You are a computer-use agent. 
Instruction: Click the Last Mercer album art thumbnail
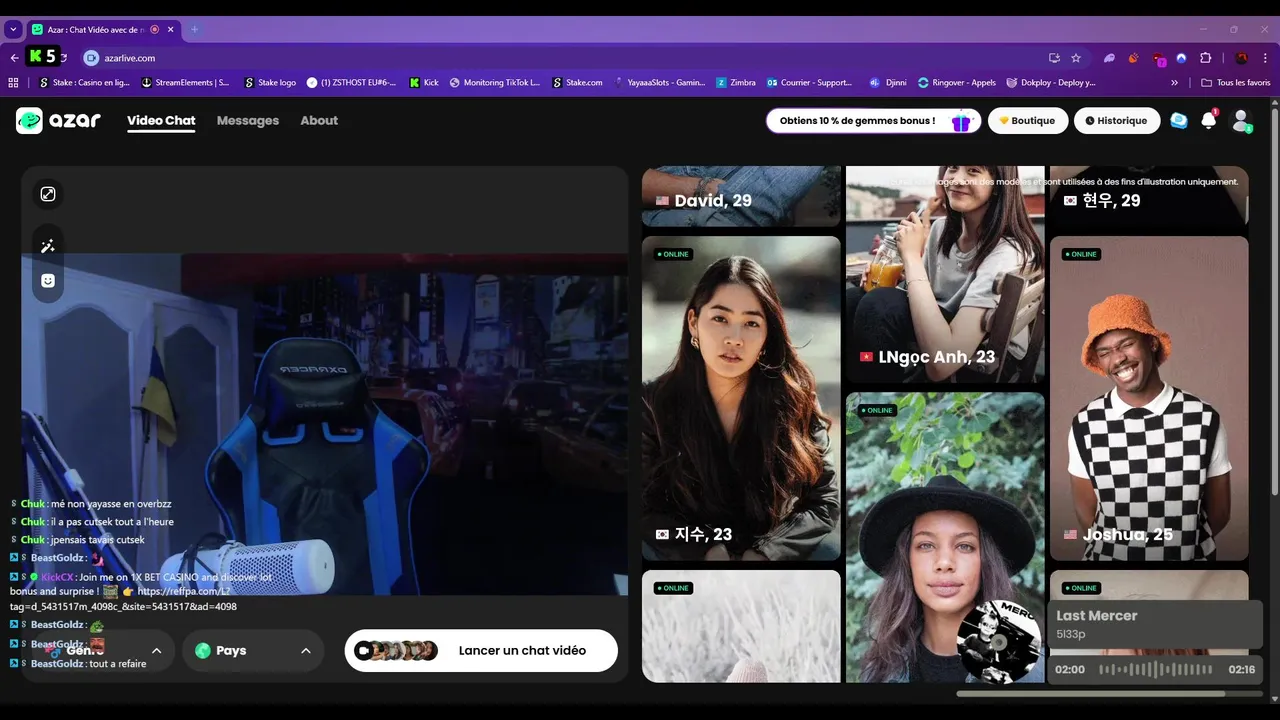[1000, 642]
